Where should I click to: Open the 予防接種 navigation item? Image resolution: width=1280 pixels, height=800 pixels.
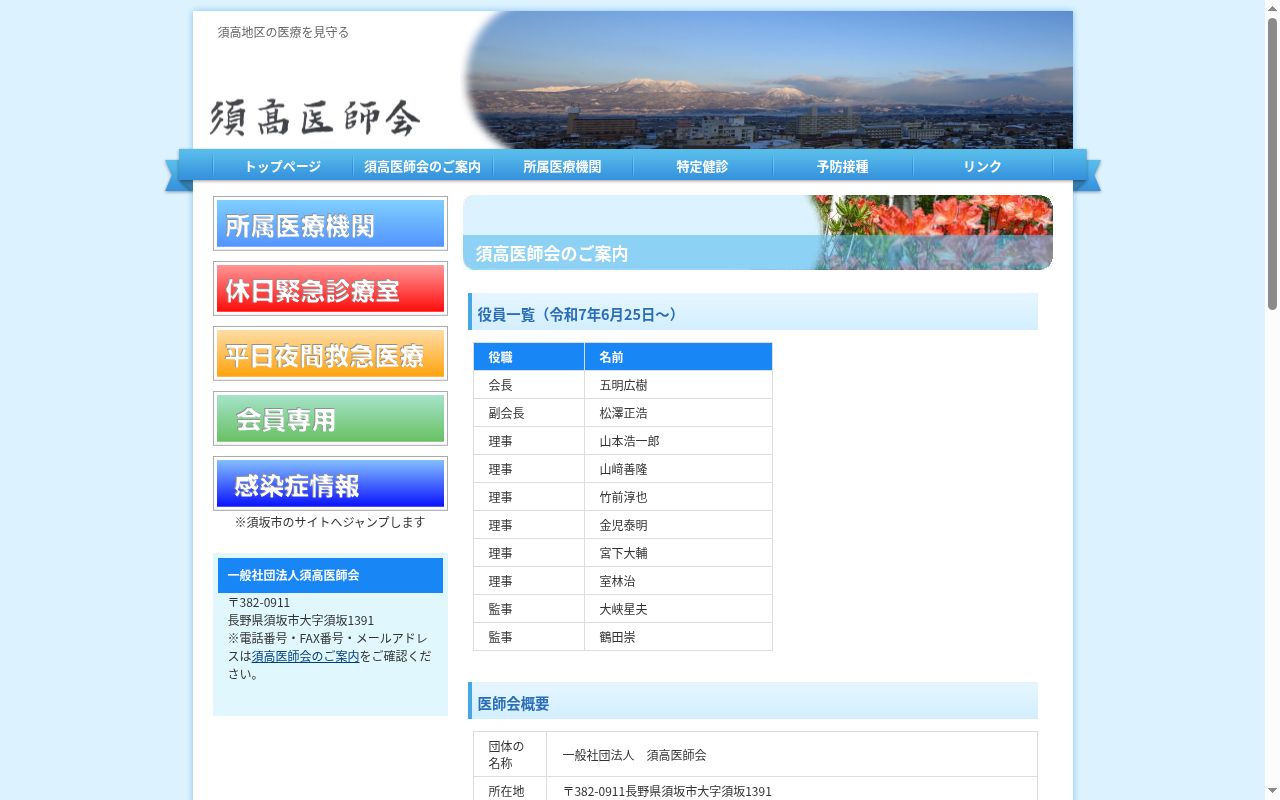[843, 167]
